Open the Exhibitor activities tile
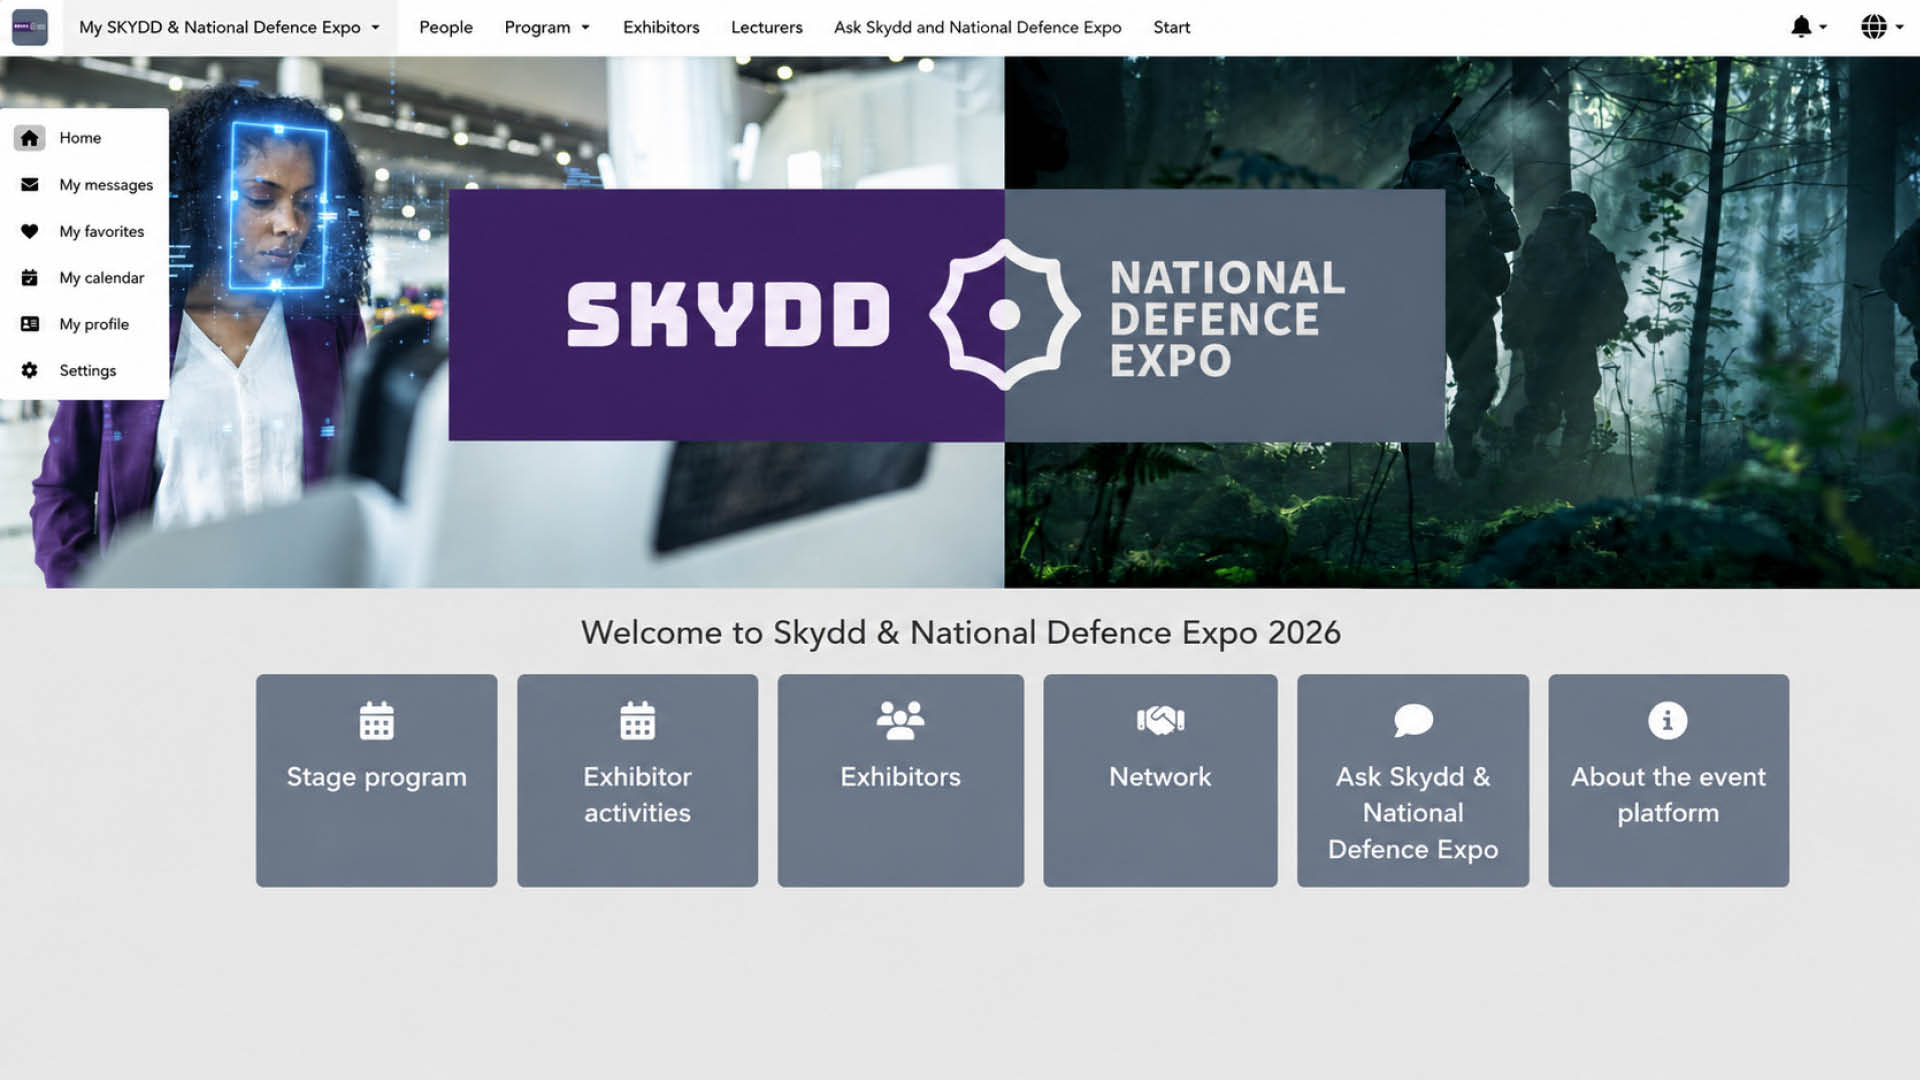 click(x=637, y=780)
